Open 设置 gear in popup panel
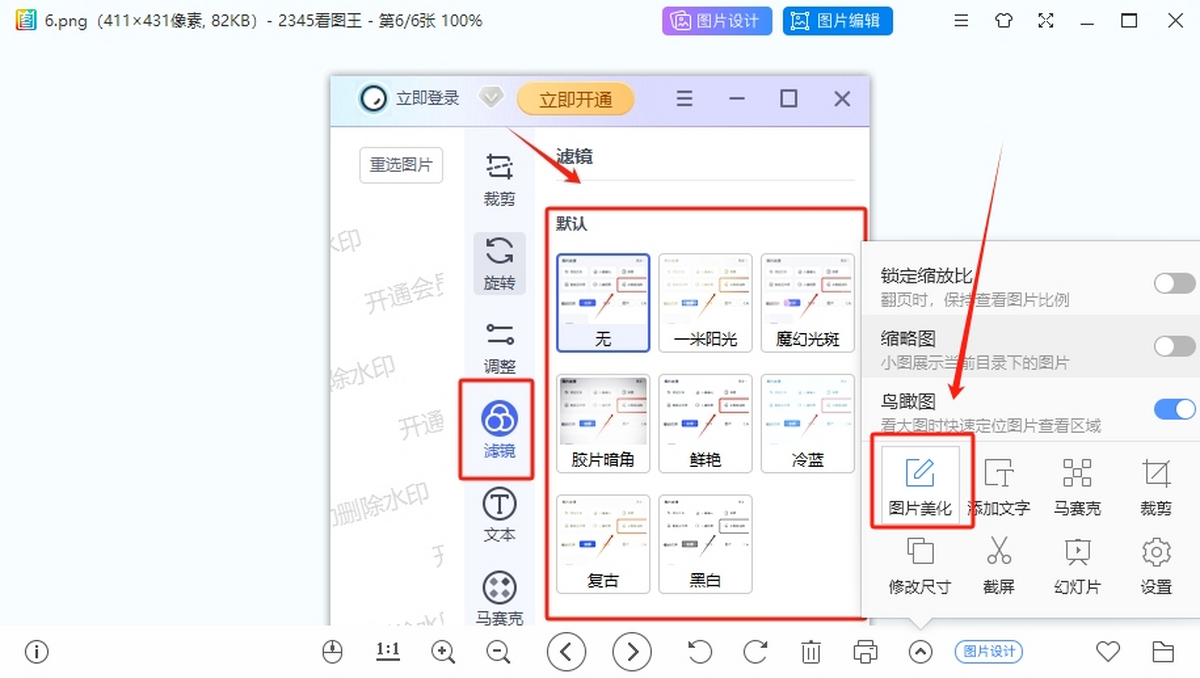 1156,565
